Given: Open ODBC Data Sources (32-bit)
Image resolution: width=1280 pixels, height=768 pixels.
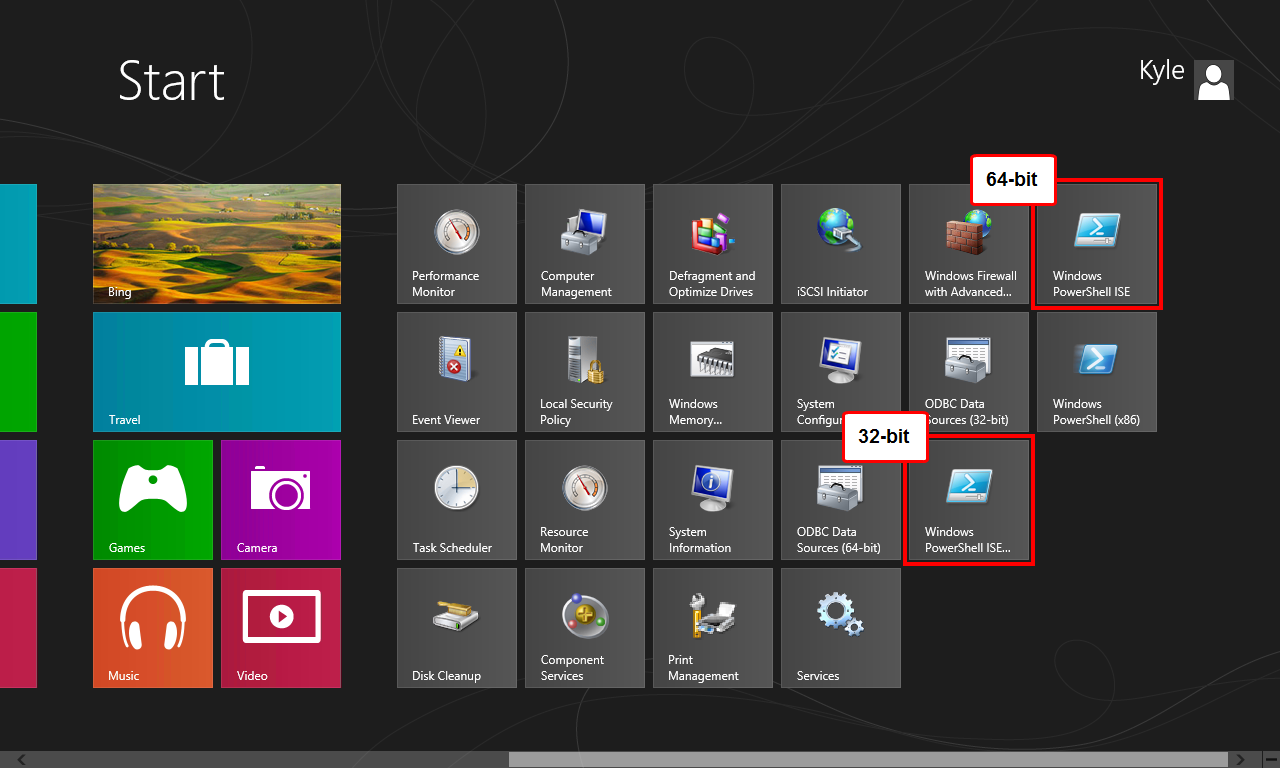Looking at the screenshot, I should (x=969, y=372).
